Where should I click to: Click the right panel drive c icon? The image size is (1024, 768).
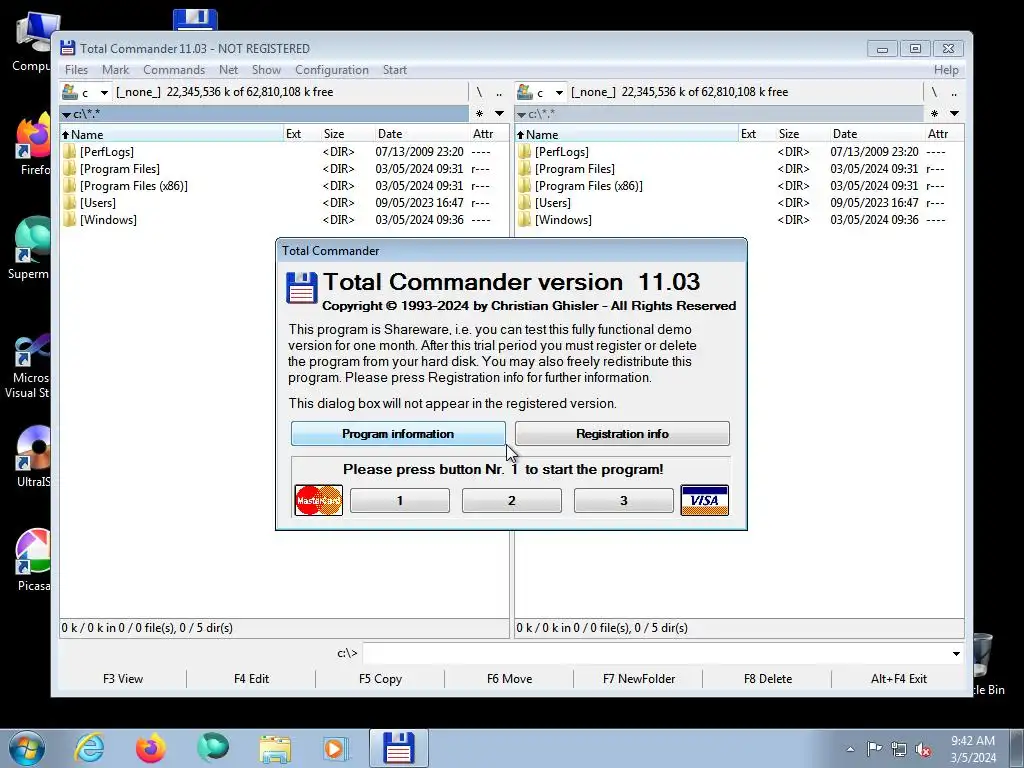[524, 92]
